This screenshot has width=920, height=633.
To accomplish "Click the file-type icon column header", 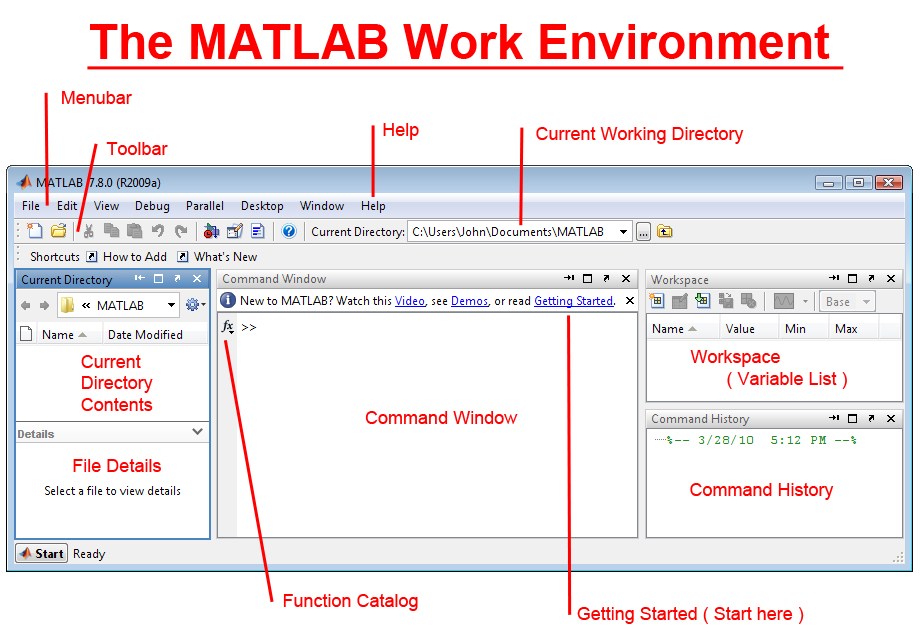I will pyautogui.click(x=26, y=334).
